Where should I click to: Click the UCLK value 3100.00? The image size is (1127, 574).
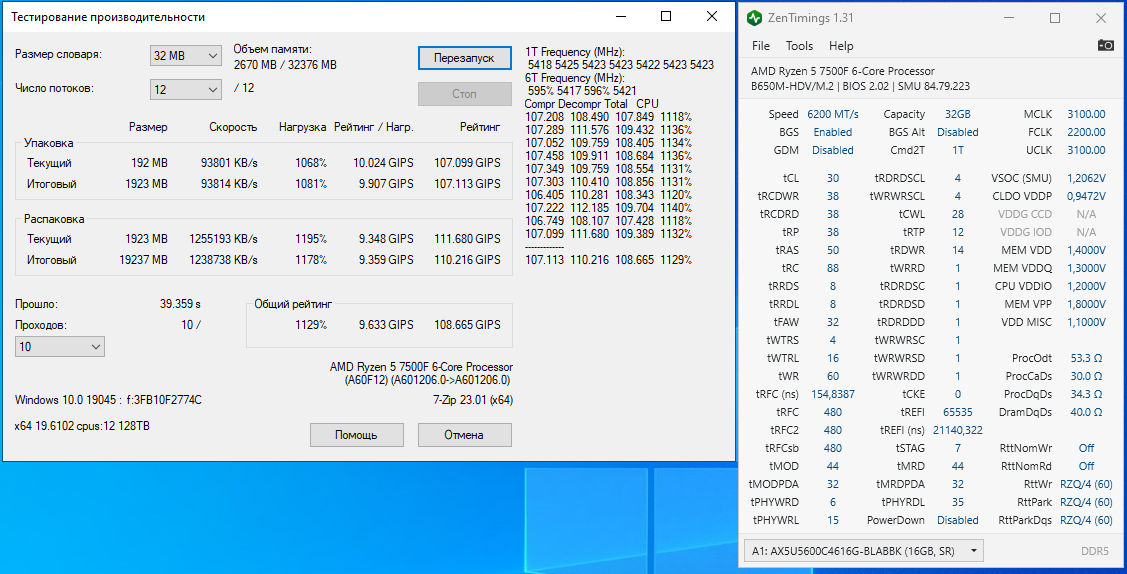[1086, 150]
